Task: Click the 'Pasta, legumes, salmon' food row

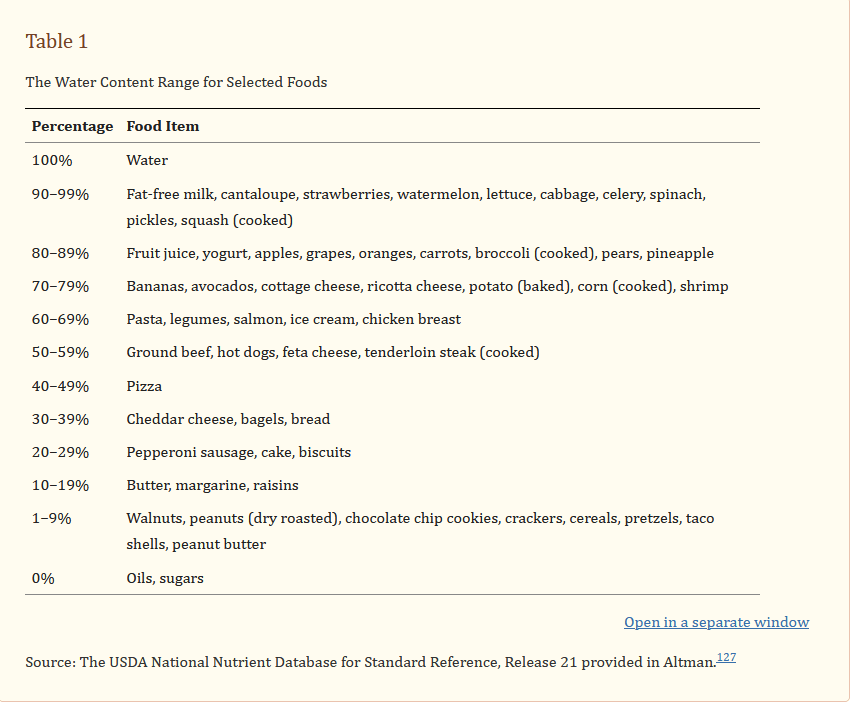Action: coord(293,319)
